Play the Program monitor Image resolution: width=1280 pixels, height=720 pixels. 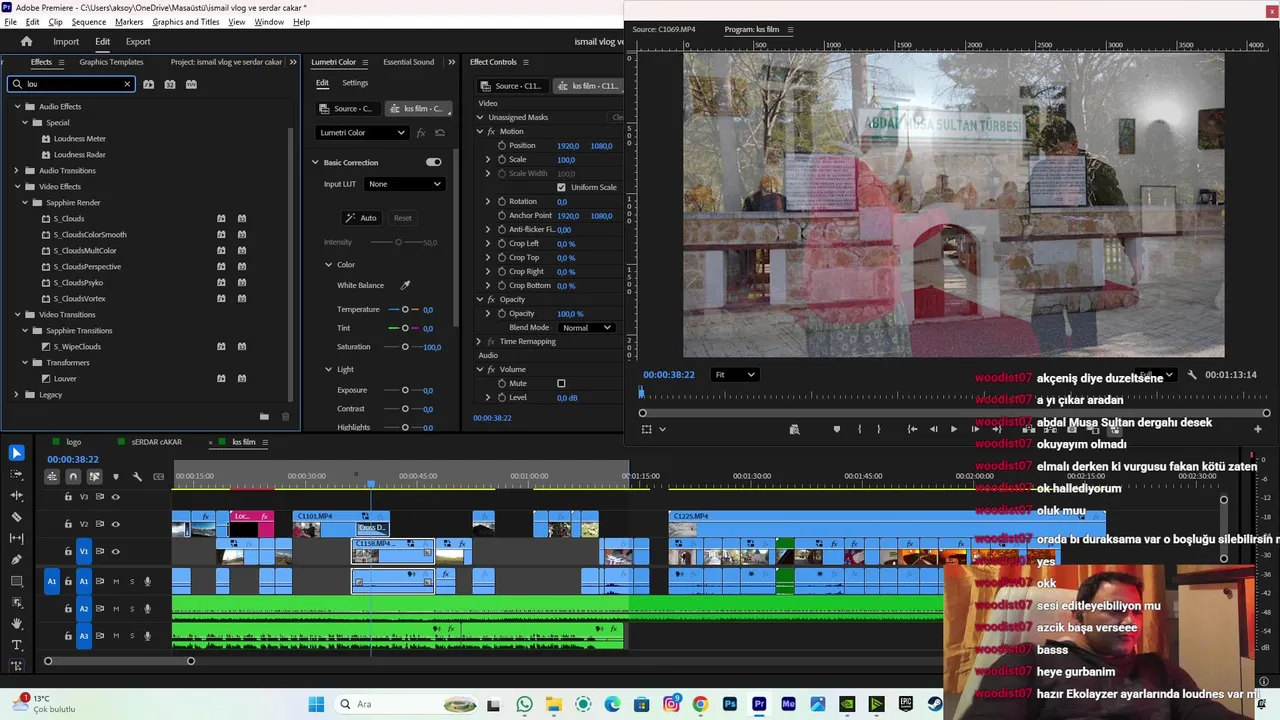[953, 429]
